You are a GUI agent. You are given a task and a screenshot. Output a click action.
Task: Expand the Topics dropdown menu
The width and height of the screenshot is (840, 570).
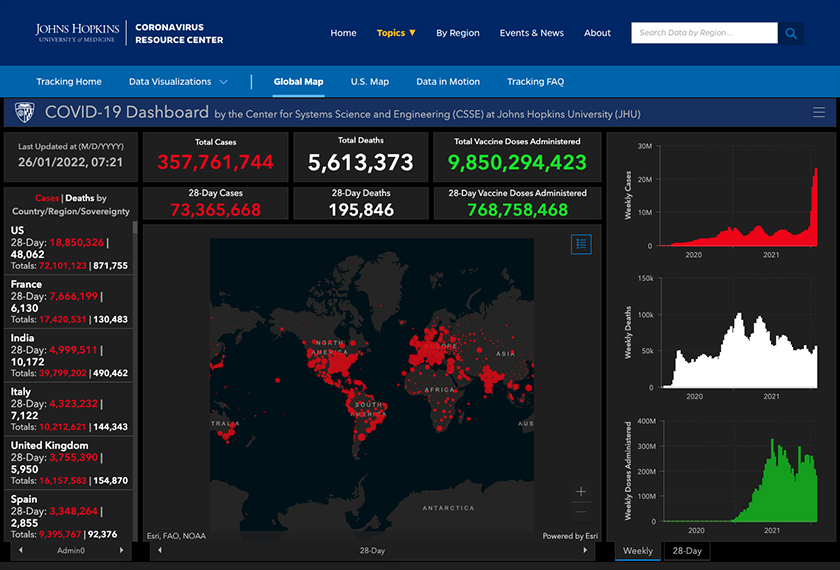[x=396, y=33]
